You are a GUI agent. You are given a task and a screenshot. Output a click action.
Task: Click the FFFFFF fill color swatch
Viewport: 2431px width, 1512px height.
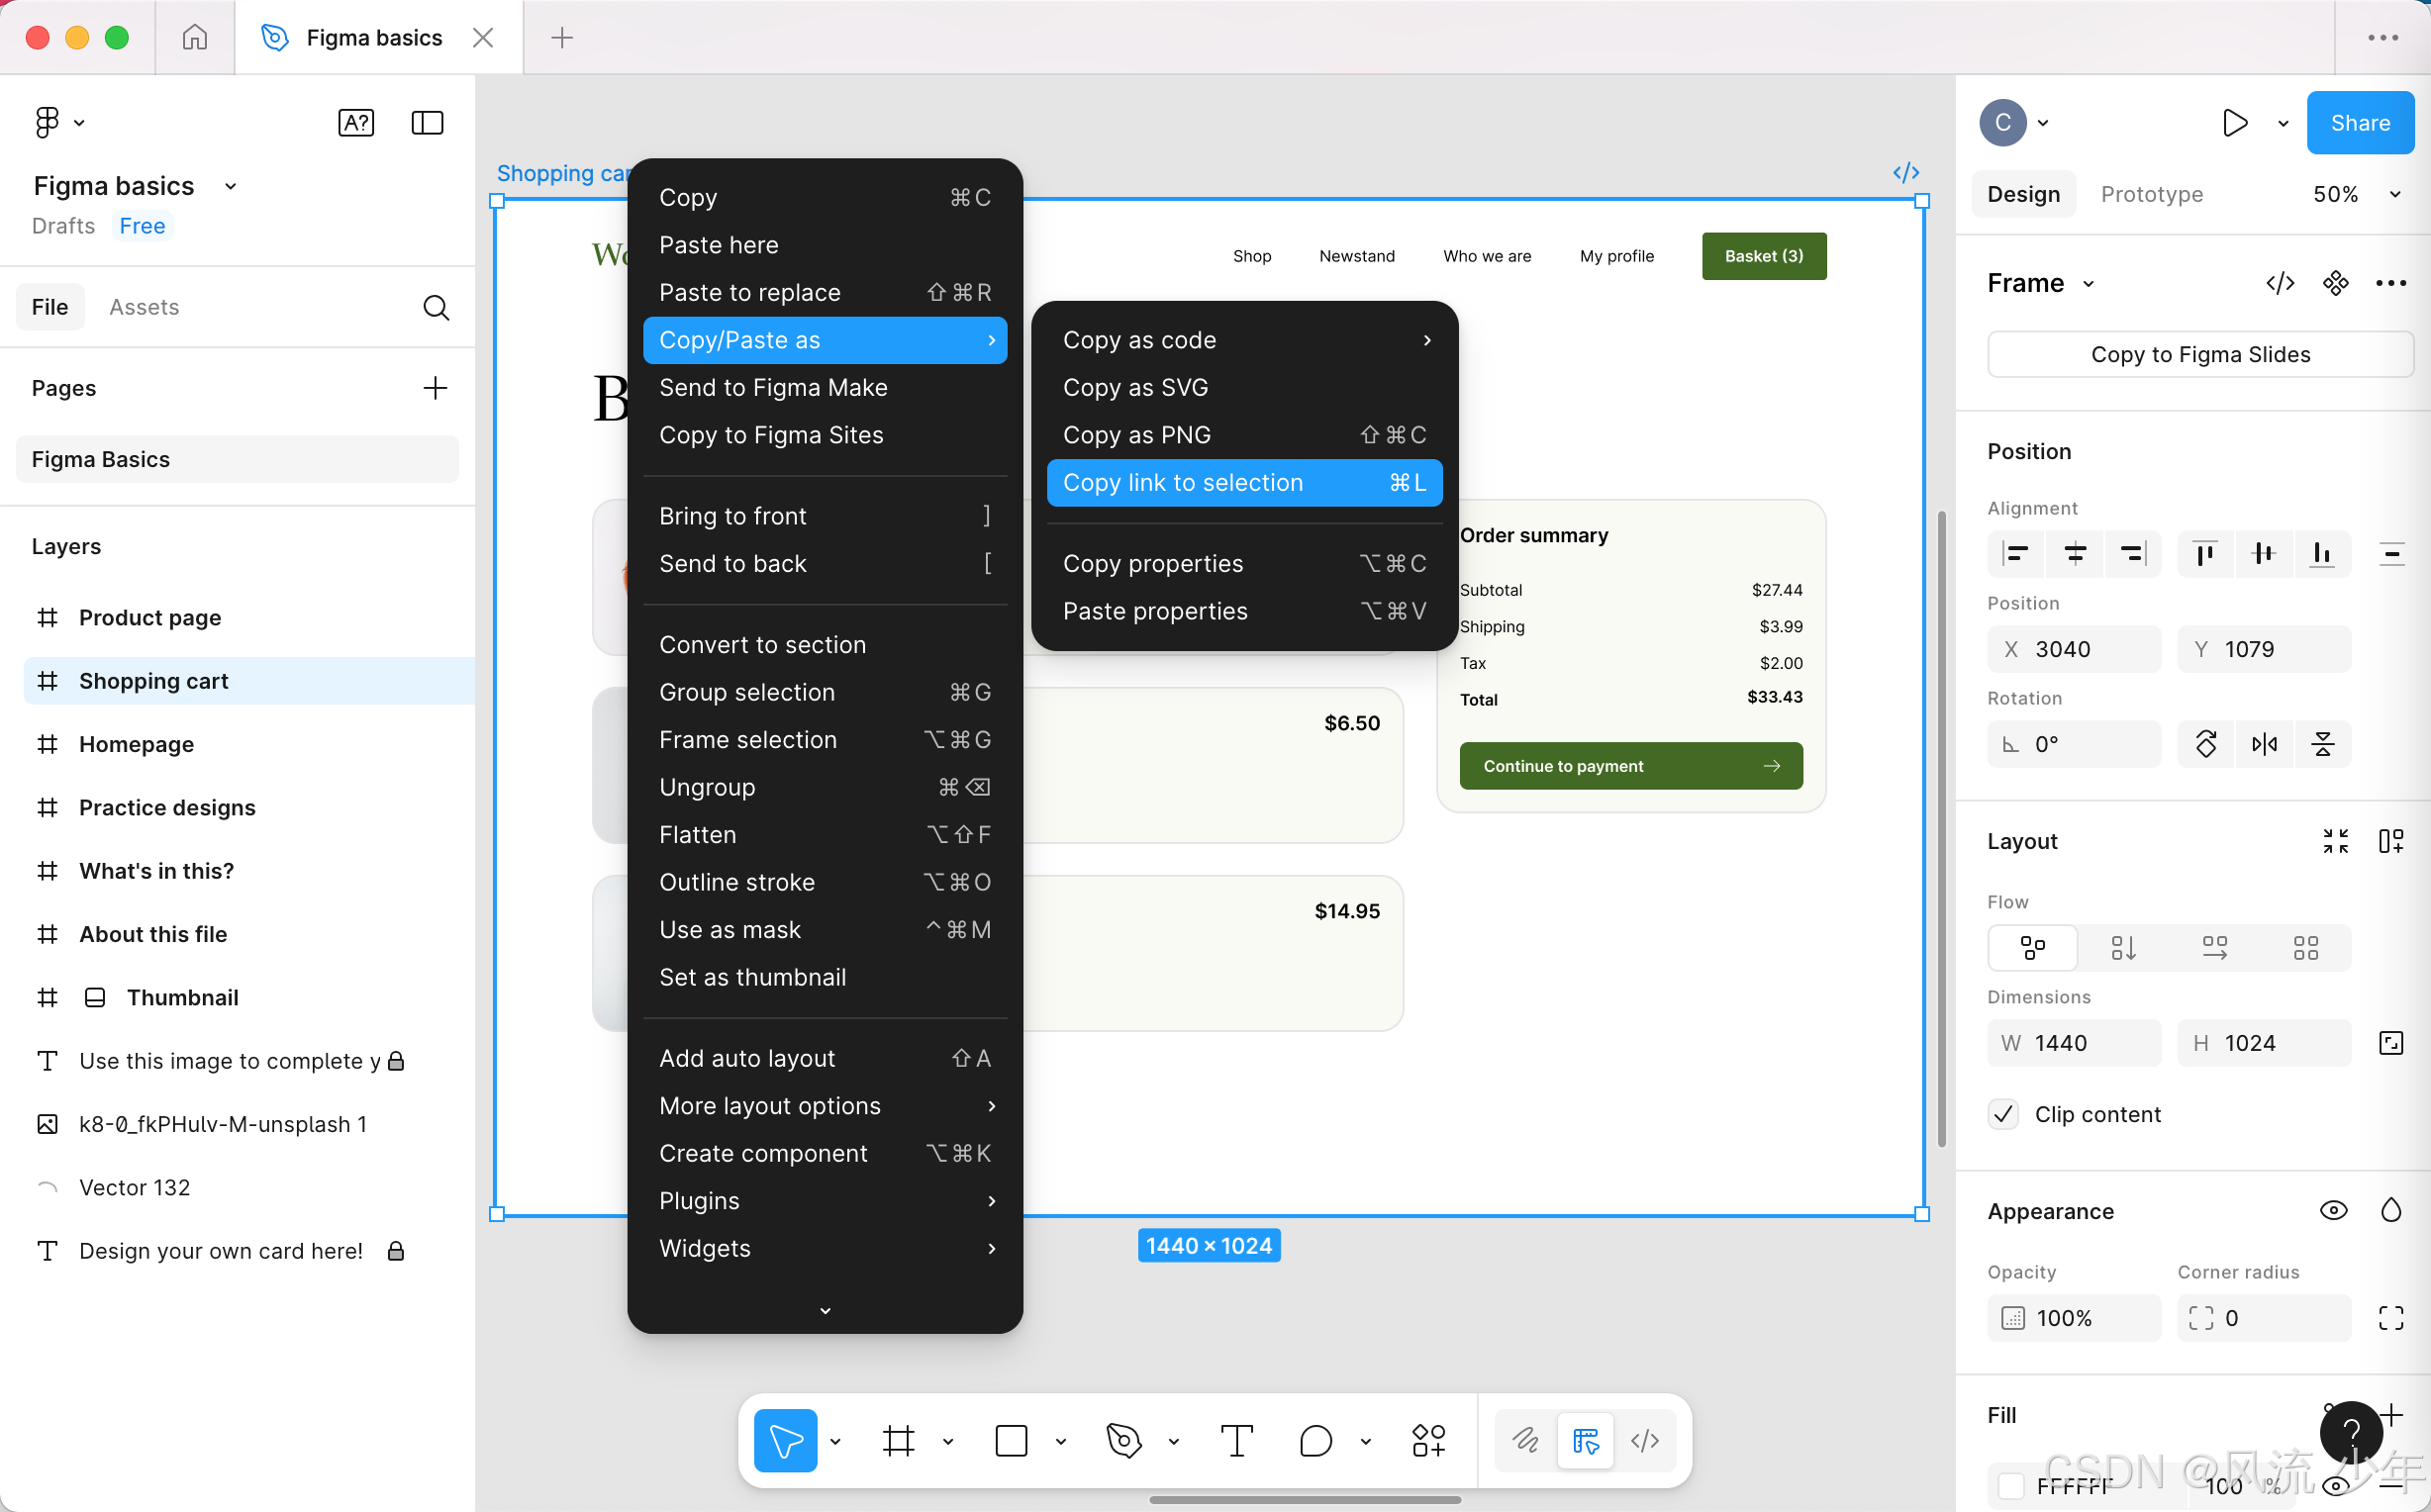(2011, 1486)
